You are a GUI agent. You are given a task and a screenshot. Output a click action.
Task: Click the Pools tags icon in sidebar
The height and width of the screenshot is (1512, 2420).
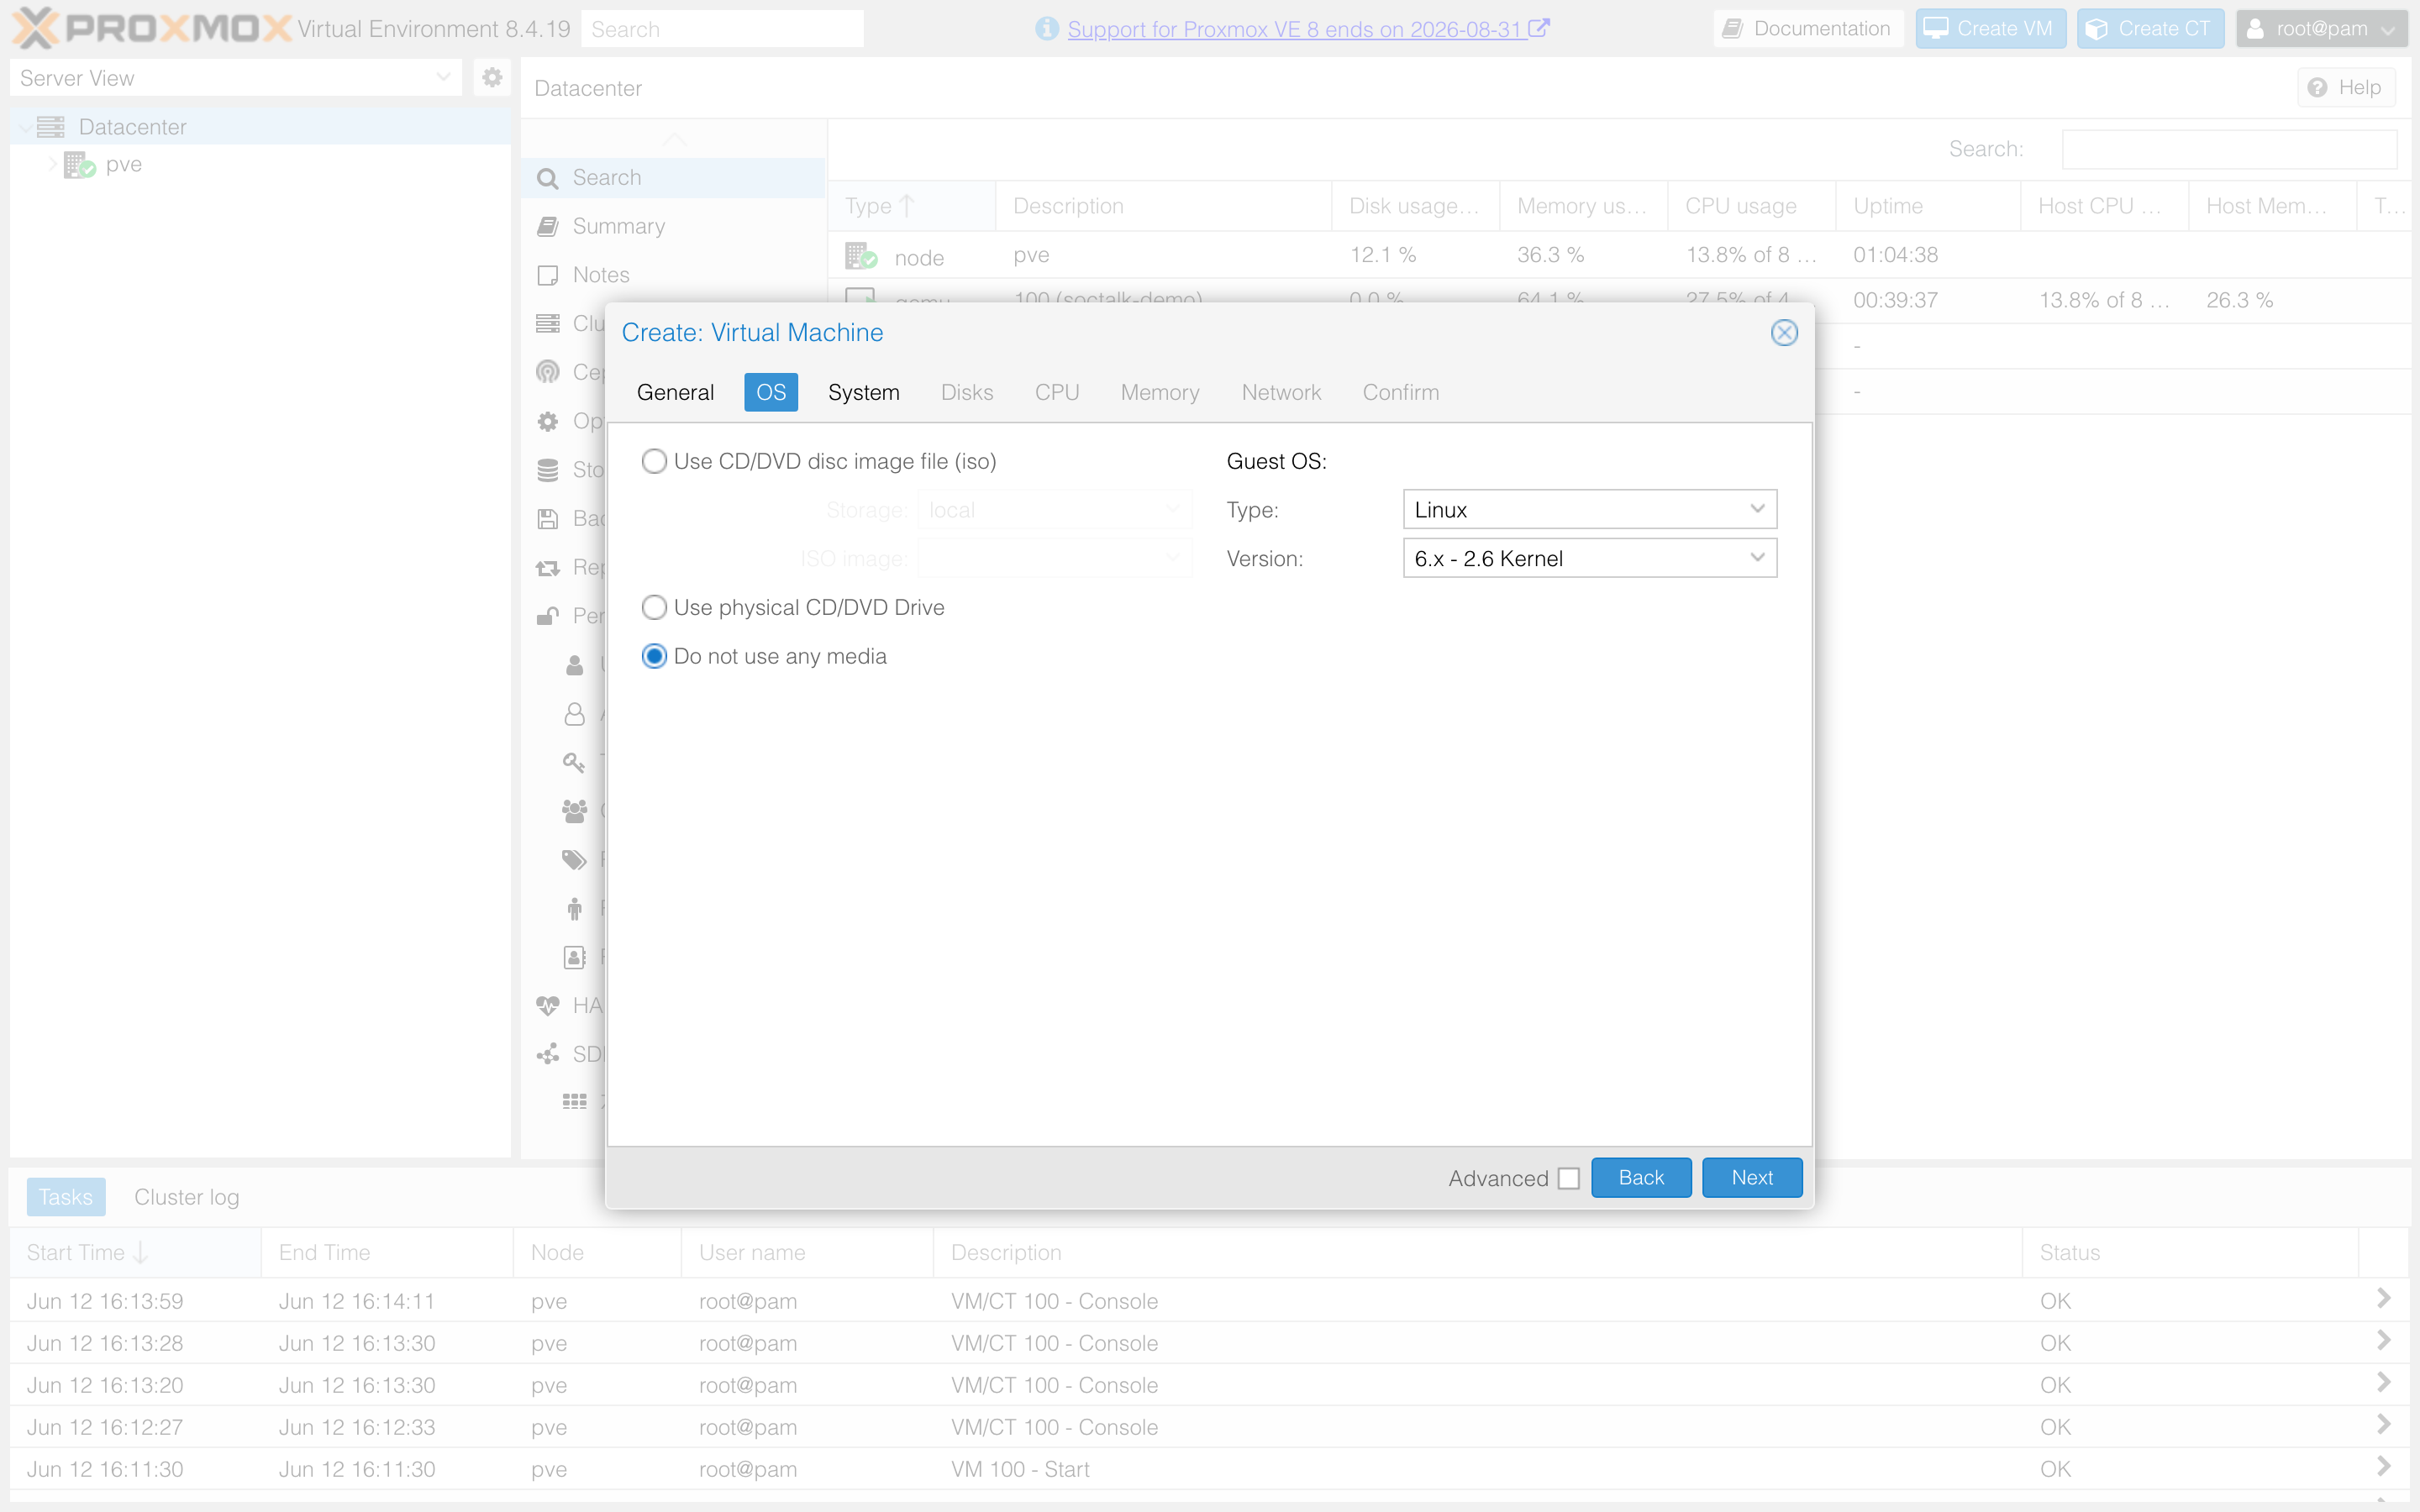[x=574, y=859]
